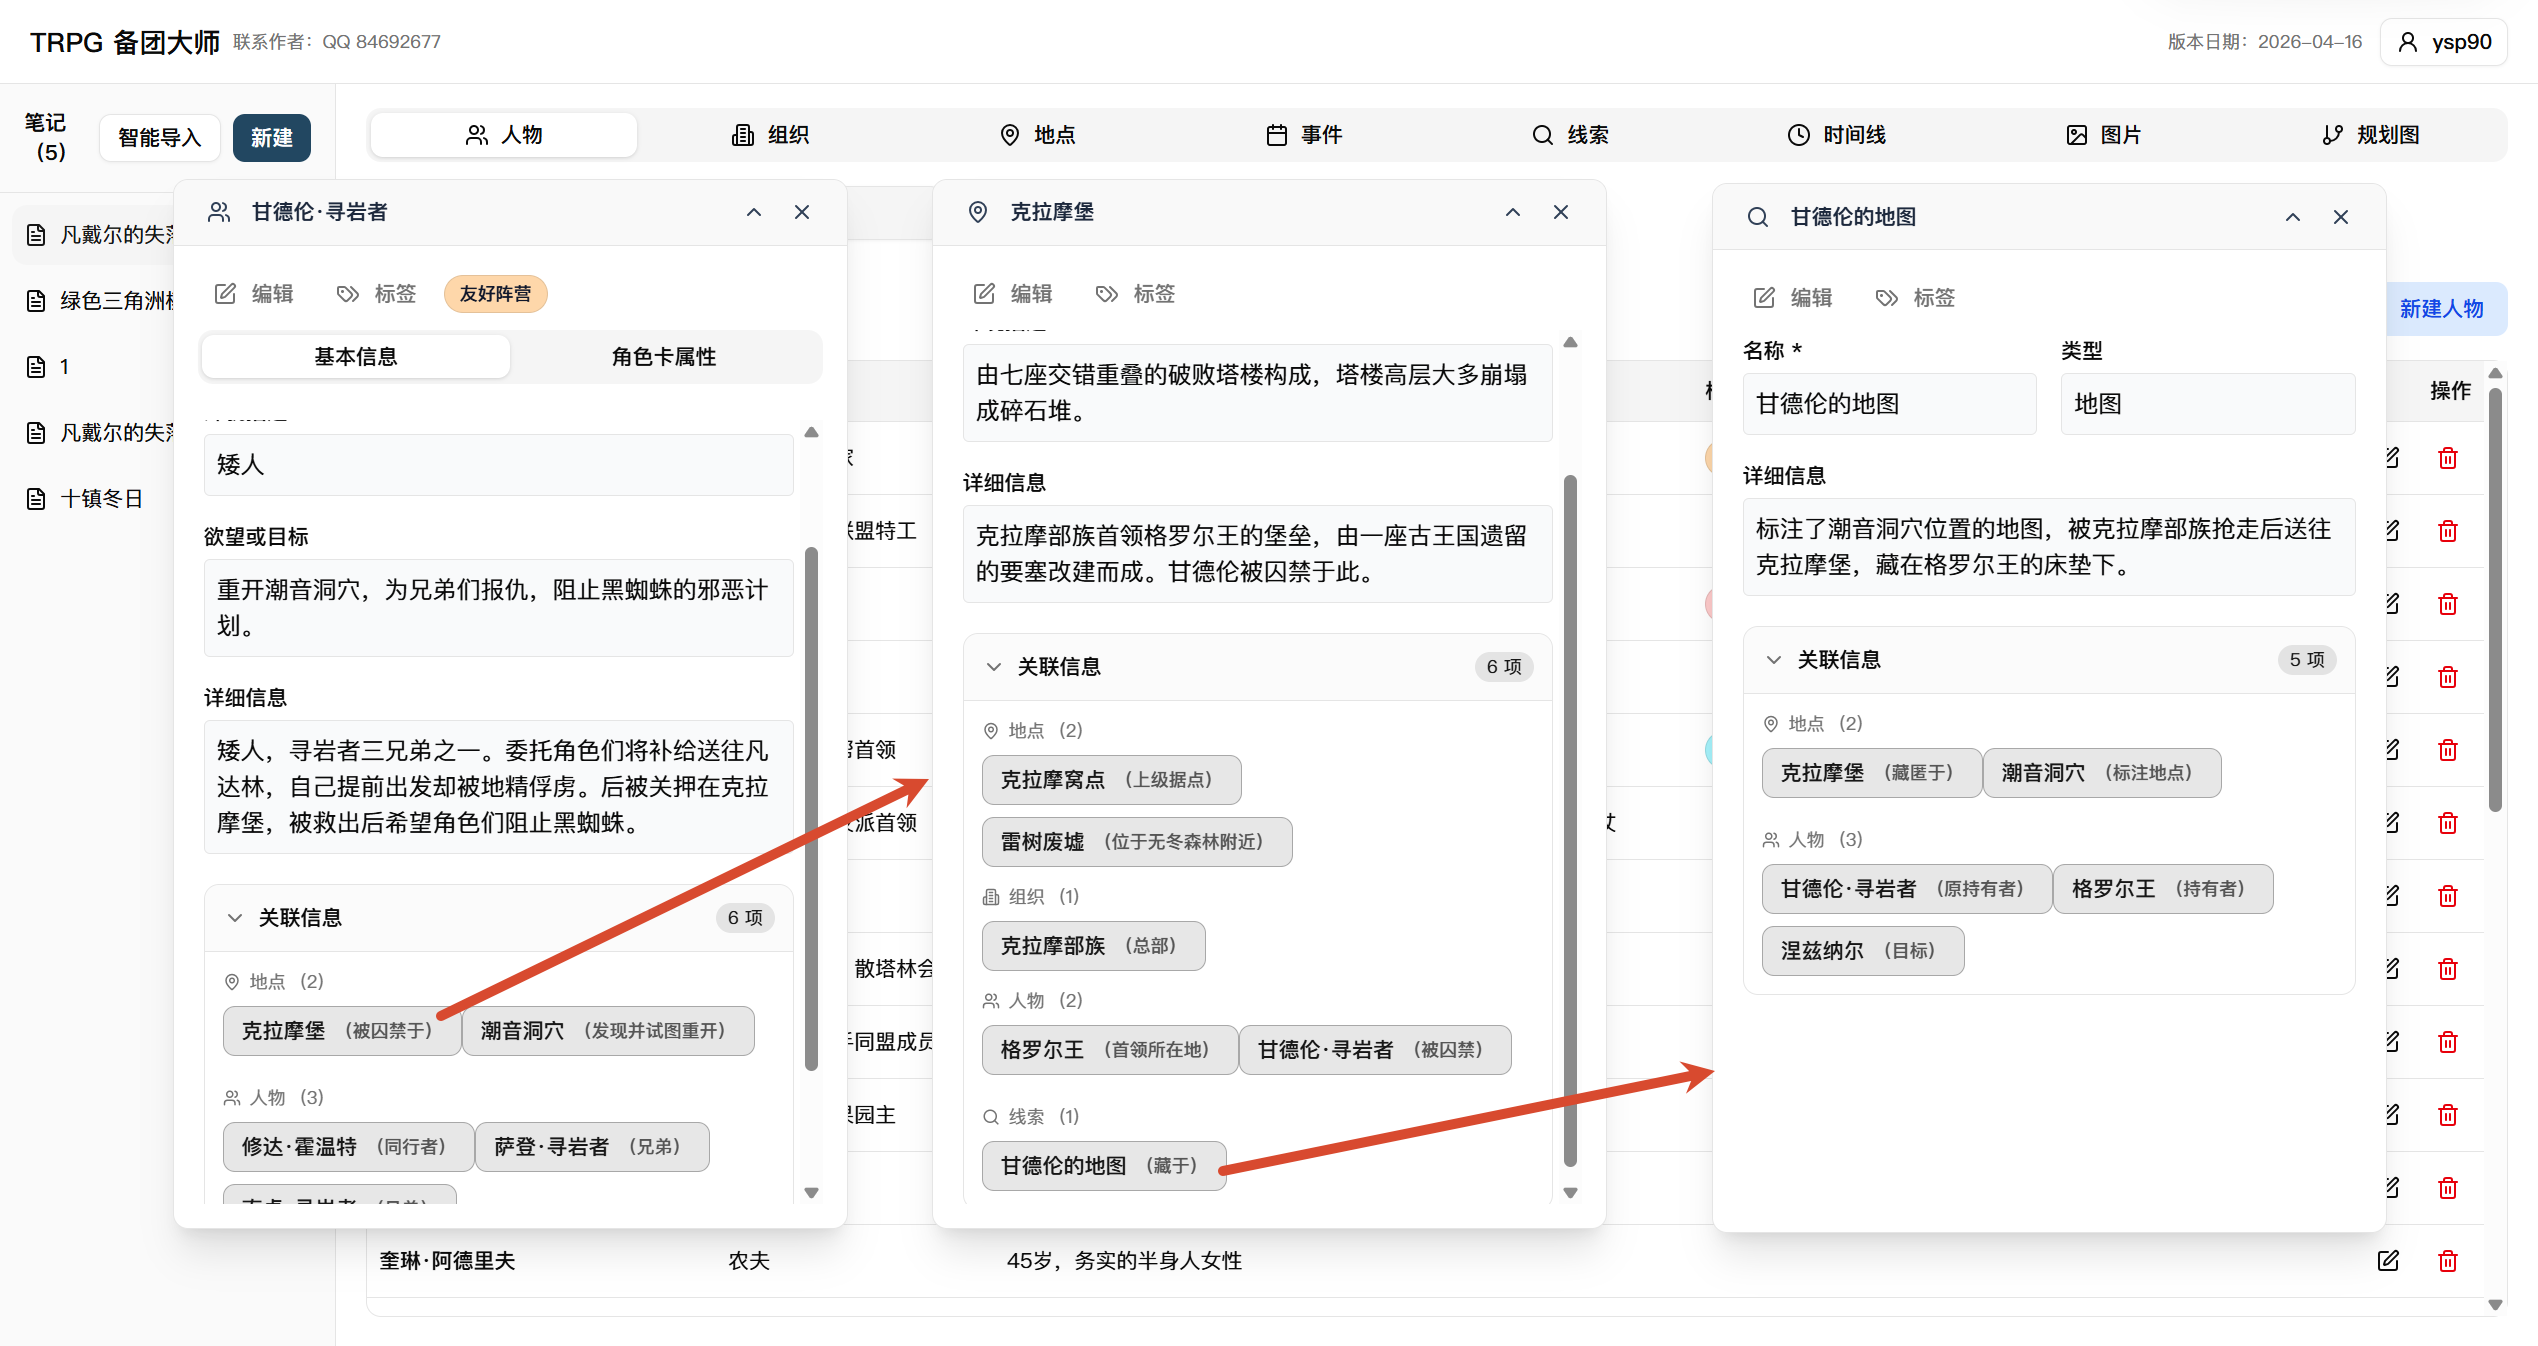The width and height of the screenshot is (2538, 1346).
Task: Close the 甘德伦的地图 panel
Action: click(x=2341, y=217)
